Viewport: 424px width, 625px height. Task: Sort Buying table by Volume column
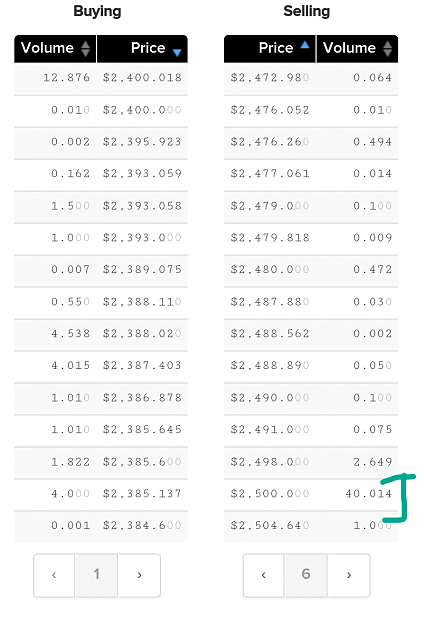pyautogui.click(x=85, y=49)
